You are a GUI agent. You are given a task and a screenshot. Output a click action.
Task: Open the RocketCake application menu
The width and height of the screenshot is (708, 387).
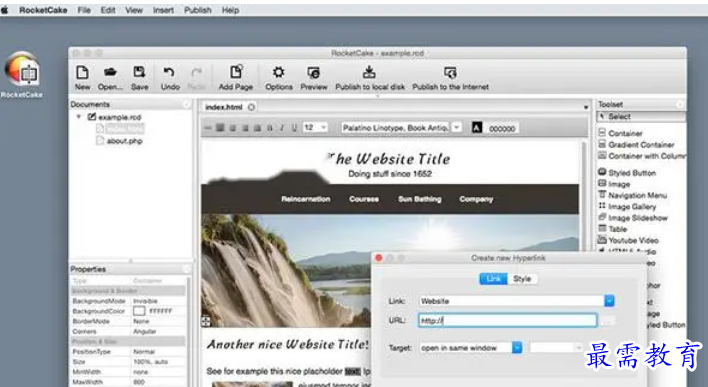tap(43, 10)
